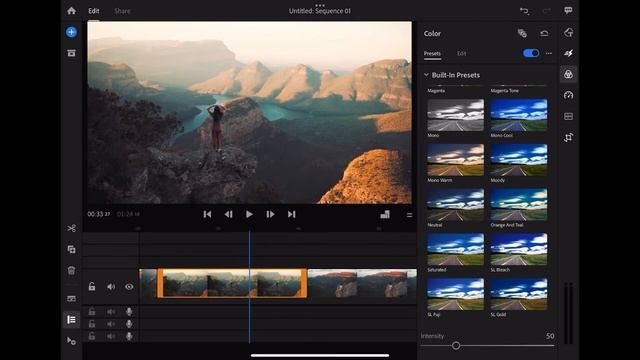Select the orange-highlighted timeline clip
The image size is (640, 360).
point(232,283)
